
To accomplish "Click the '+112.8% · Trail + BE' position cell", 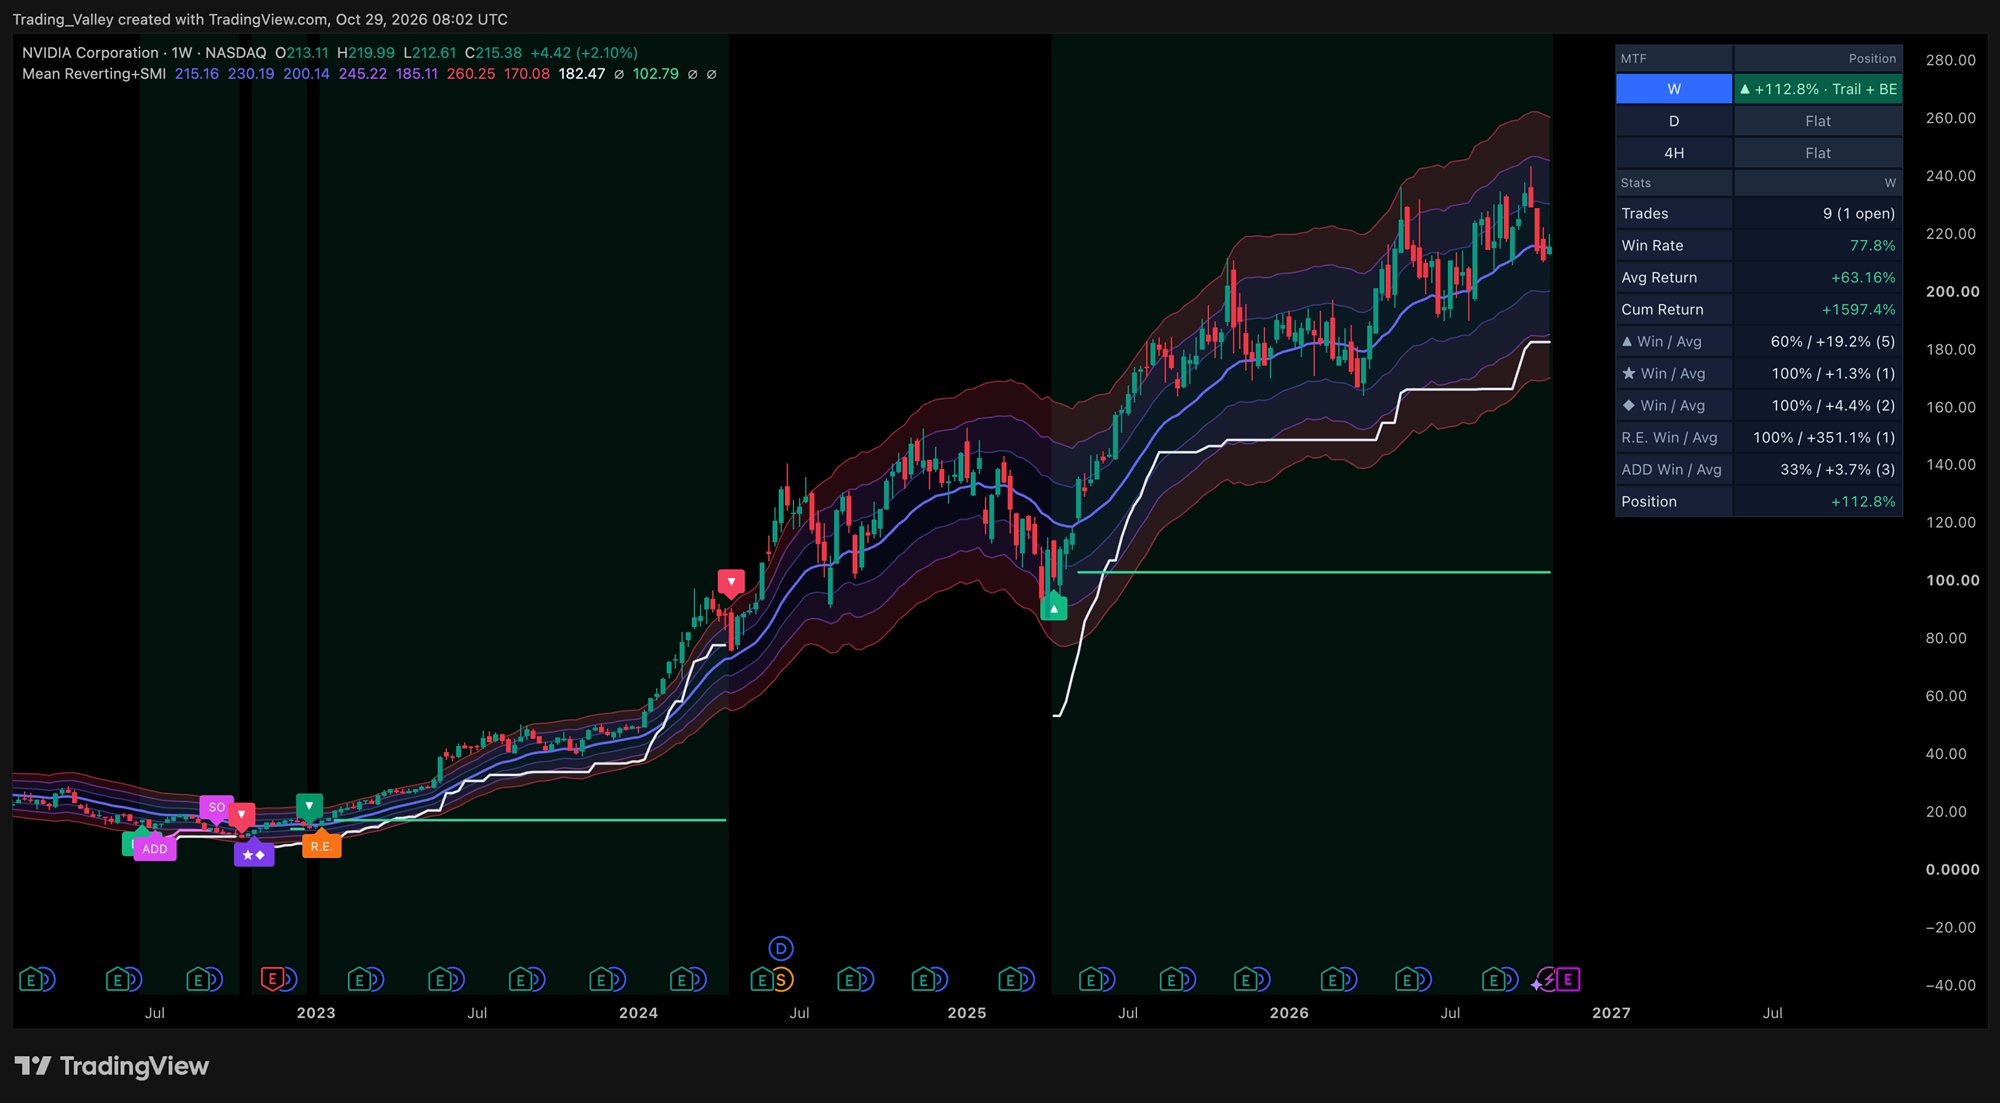I will coord(1818,89).
